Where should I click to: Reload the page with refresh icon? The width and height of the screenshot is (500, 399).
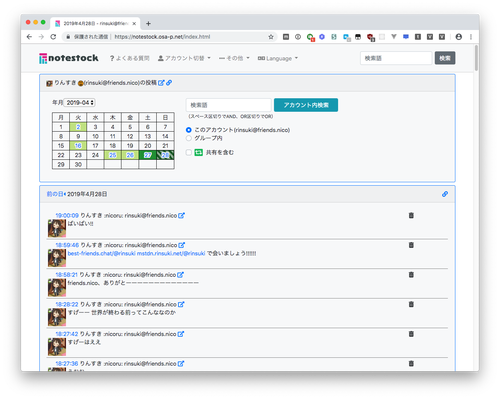53,37
